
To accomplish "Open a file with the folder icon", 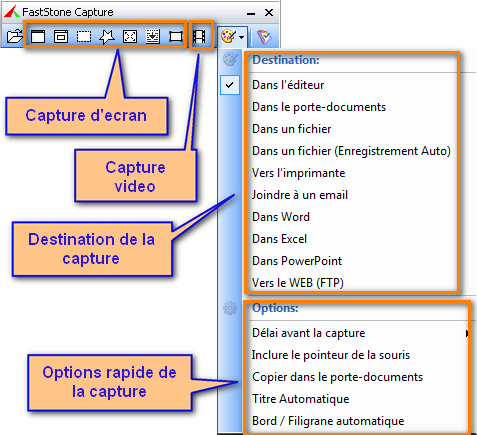I will click(14, 36).
